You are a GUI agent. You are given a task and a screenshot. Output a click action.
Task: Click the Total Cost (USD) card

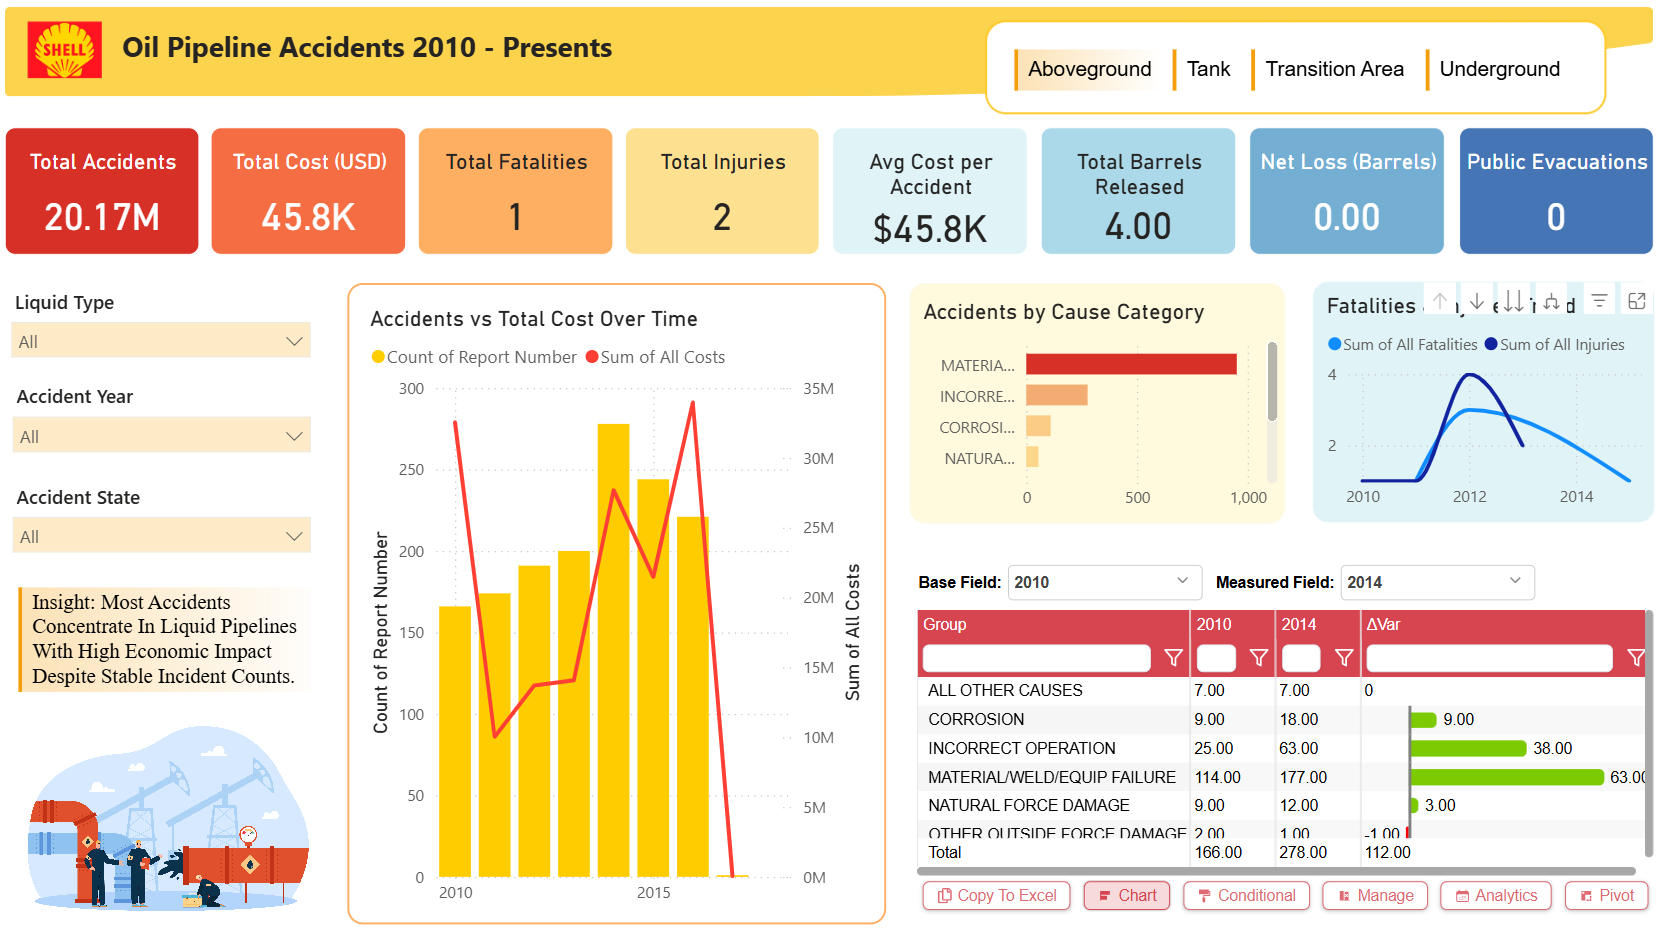(x=308, y=191)
